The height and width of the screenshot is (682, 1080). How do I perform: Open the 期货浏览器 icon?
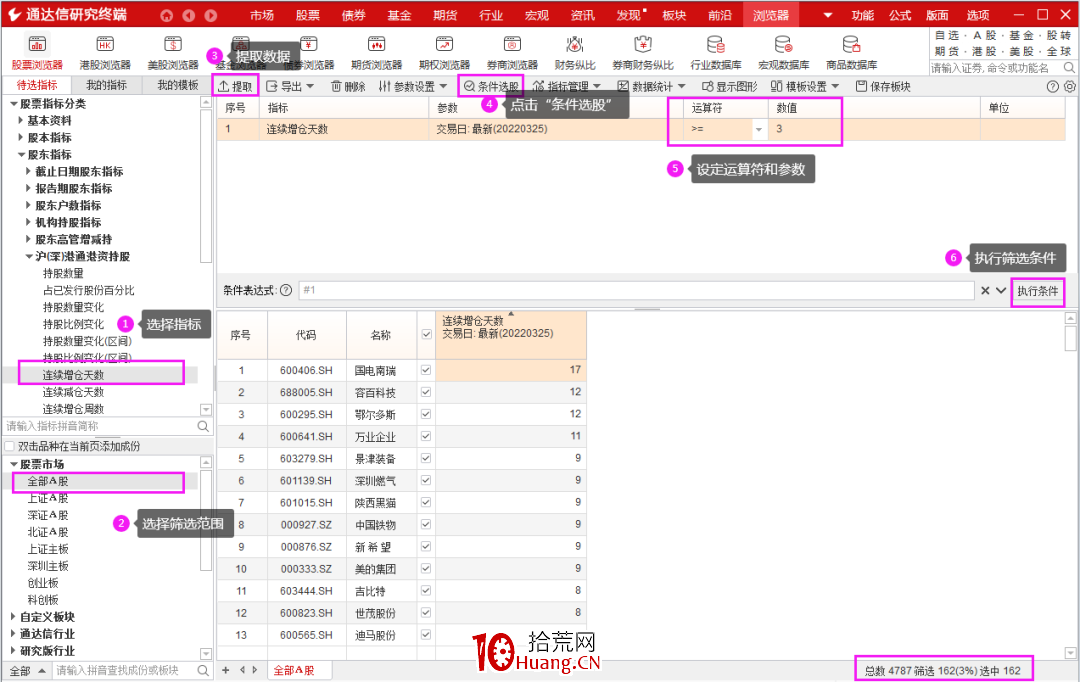point(376,53)
